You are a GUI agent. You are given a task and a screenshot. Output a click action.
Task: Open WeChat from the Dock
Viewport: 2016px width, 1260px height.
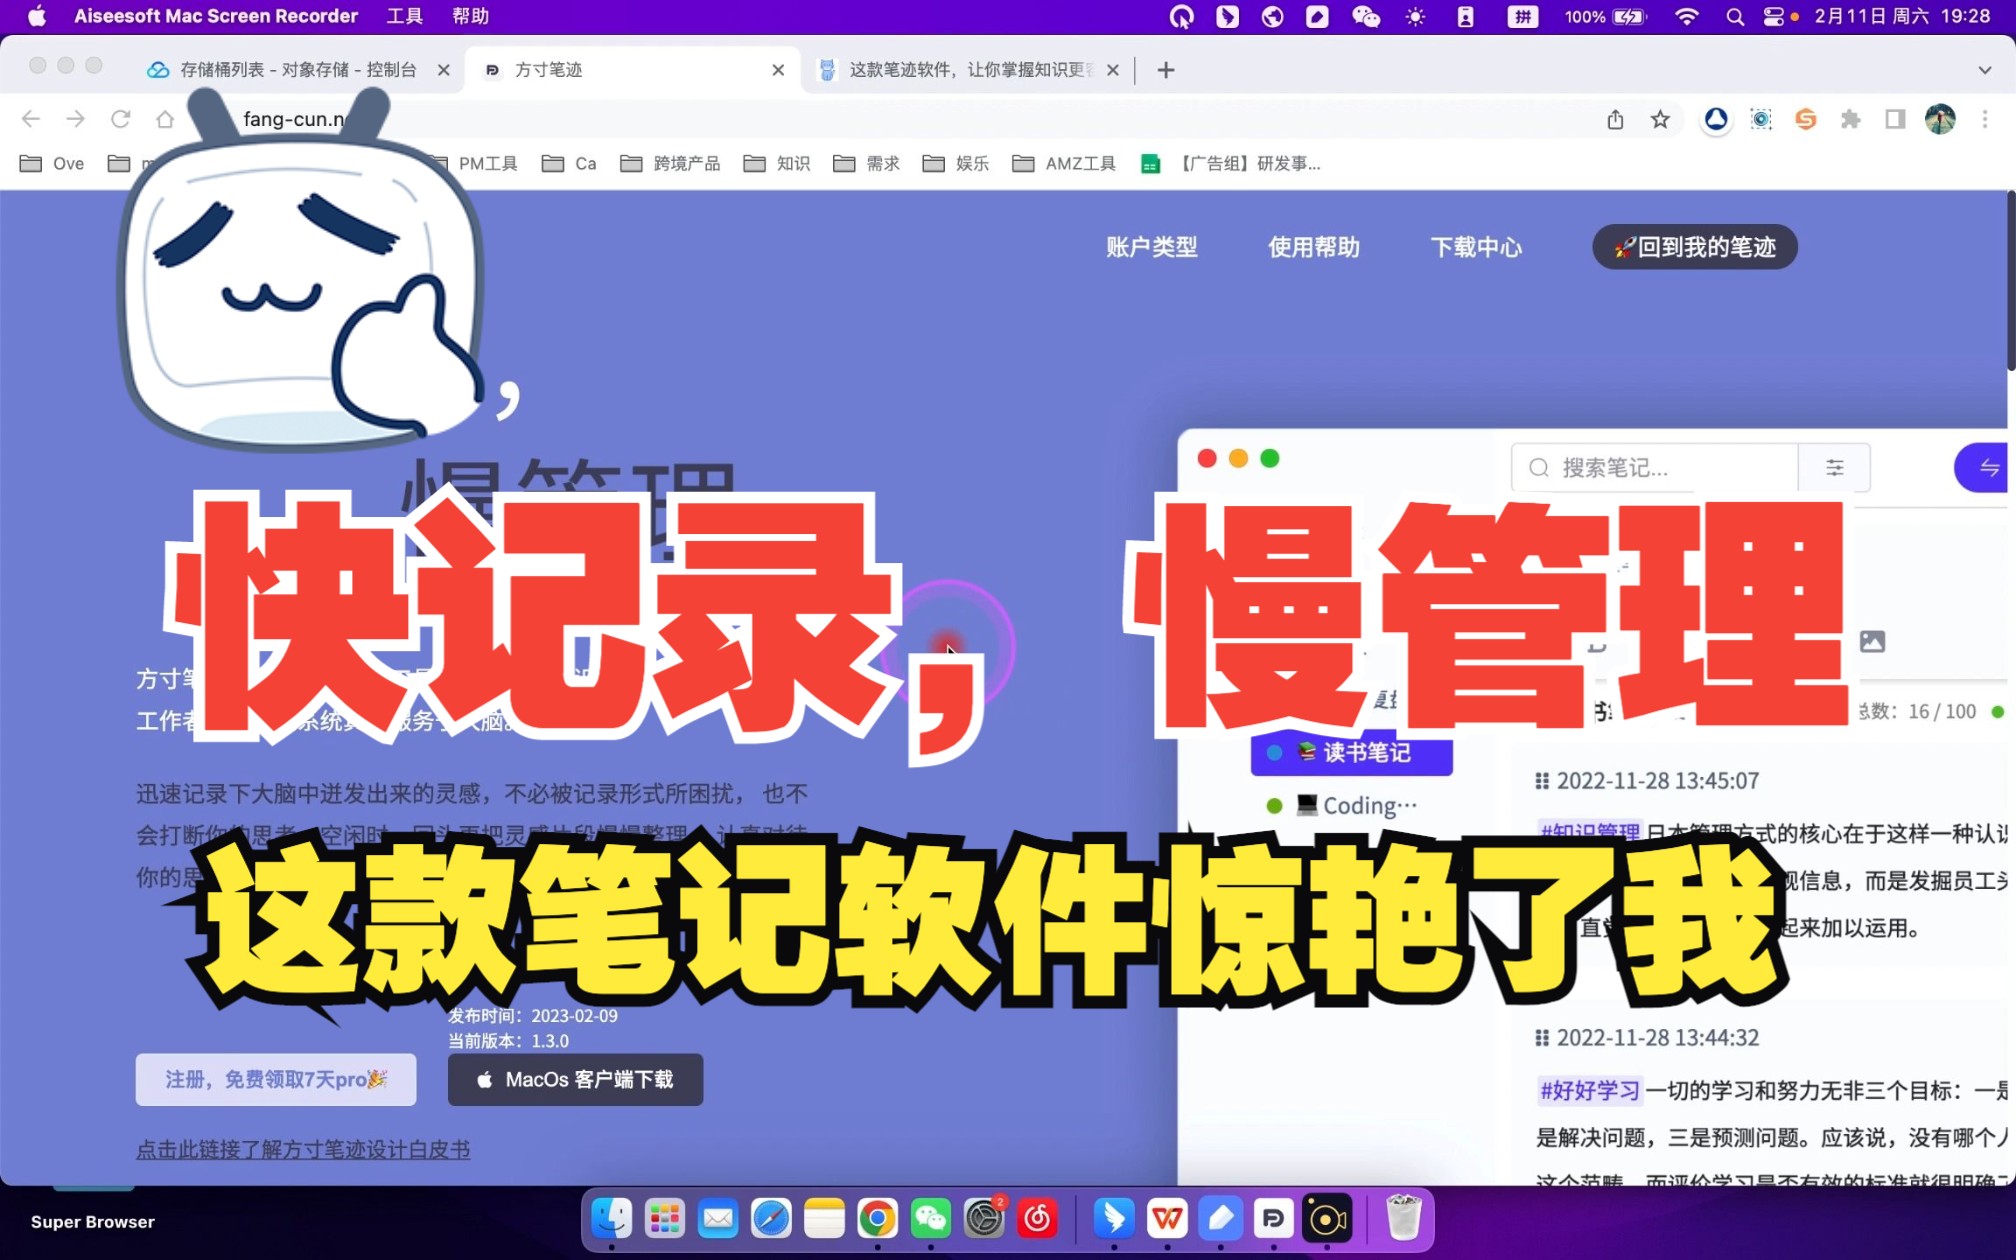click(931, 1219)
